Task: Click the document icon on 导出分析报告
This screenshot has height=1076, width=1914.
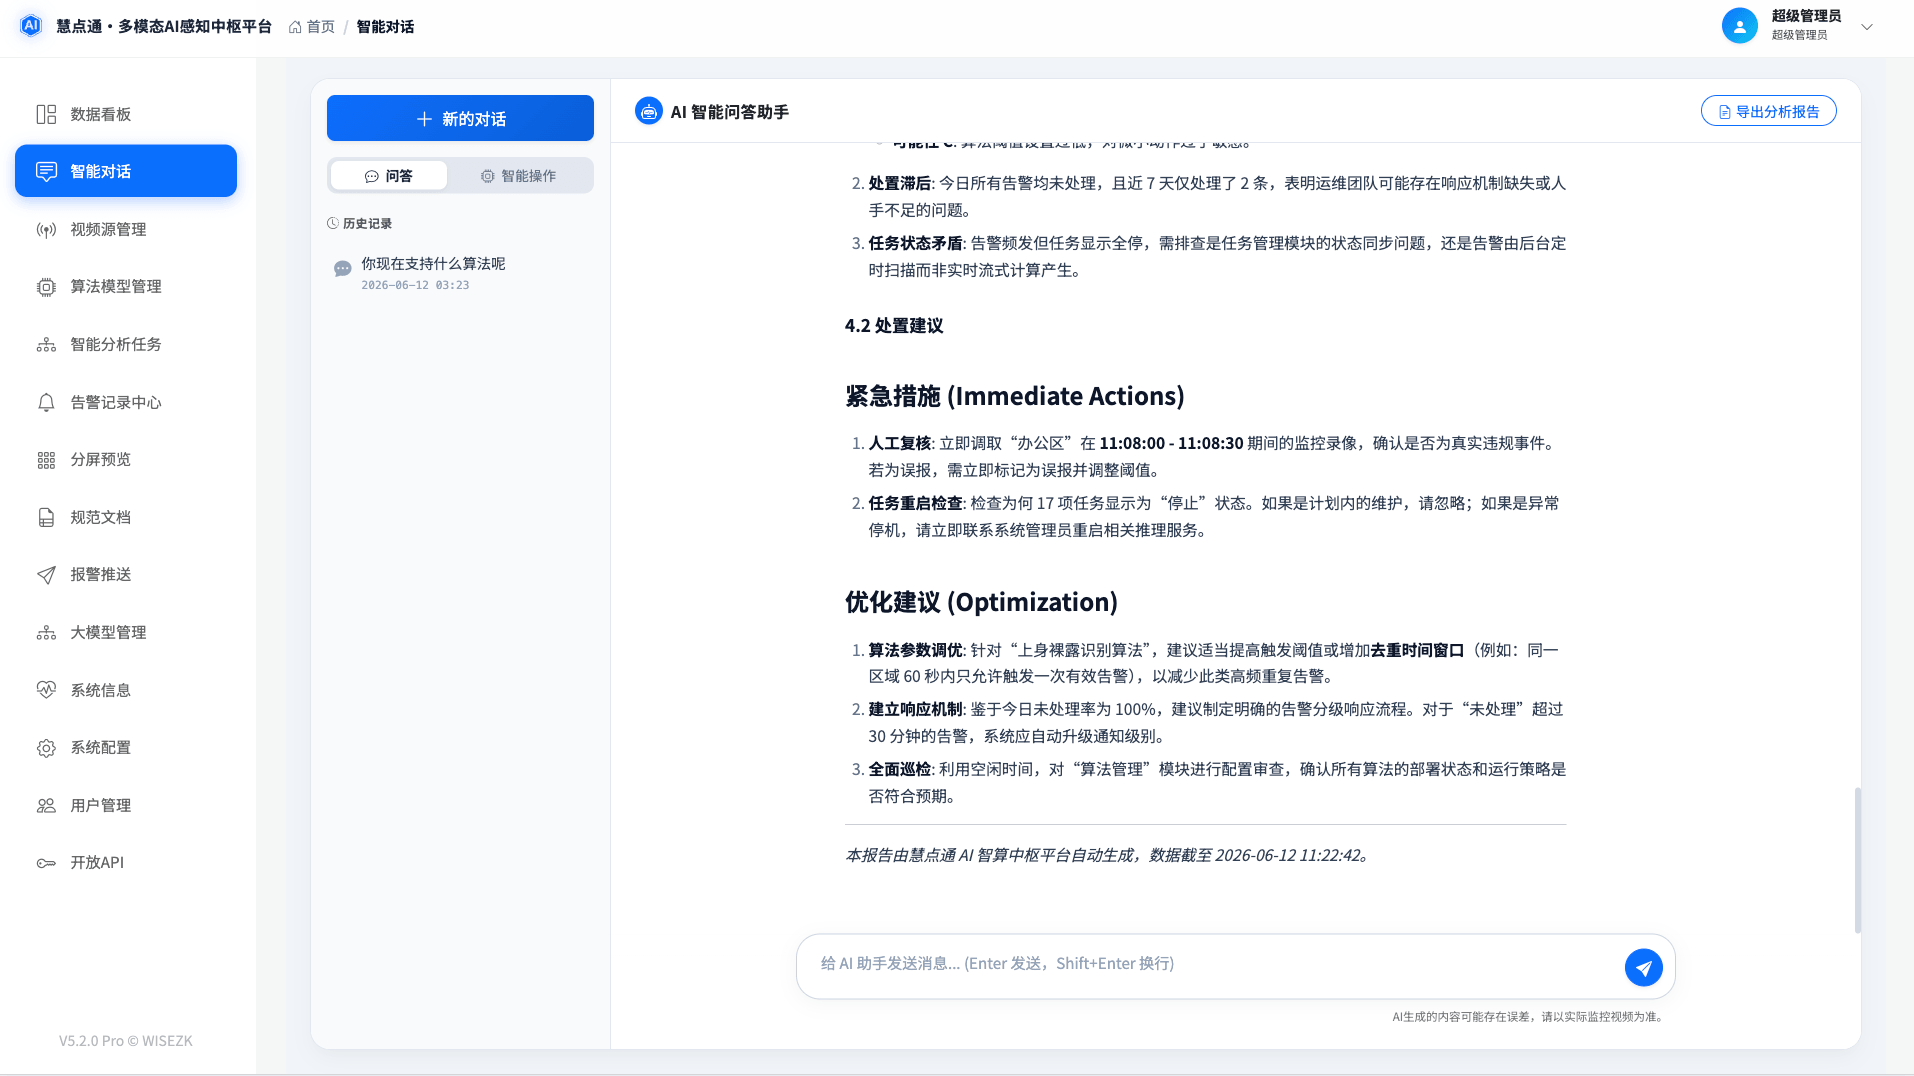Action: [x=1724, y=112]
